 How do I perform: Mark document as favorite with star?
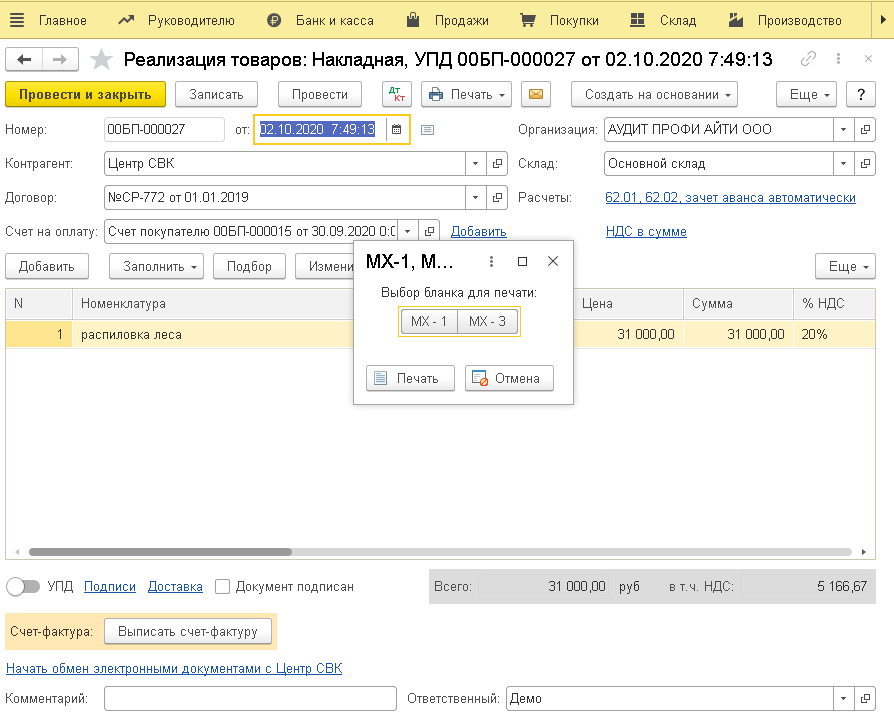(x=101, y=60)
